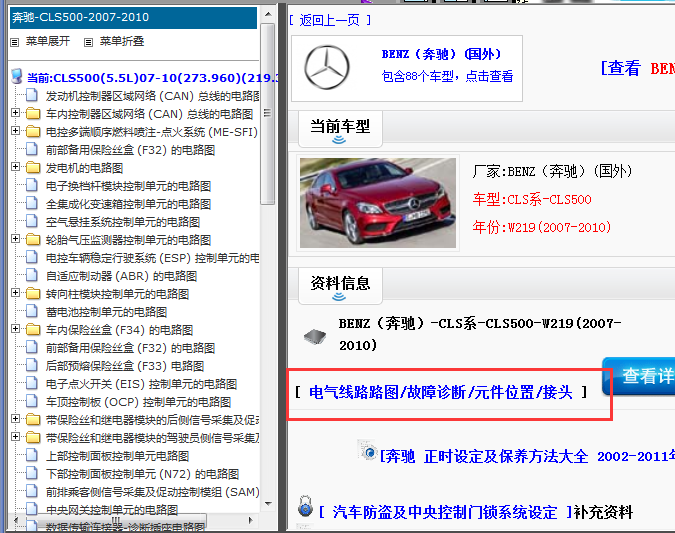The height and width of the screenshot is (533, 675).
Task: Click the gray device icon beside BENZ-CLS系-CLS500
Action: (315, 337)
